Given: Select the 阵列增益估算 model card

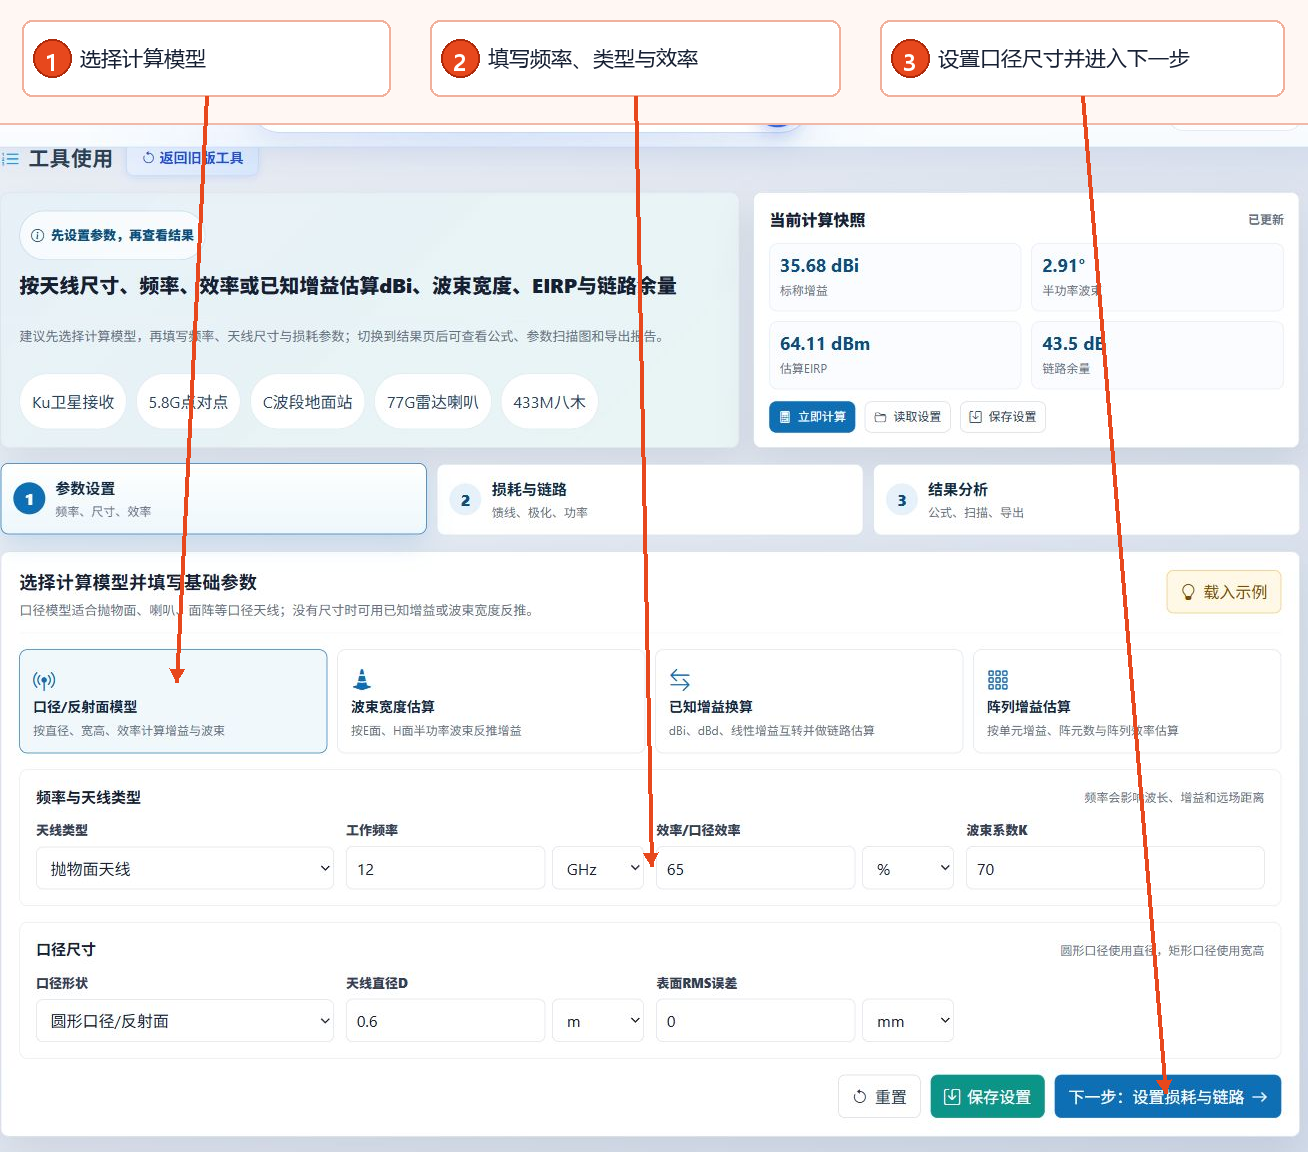Looking at the screenshot, I should coord(1127,701).
